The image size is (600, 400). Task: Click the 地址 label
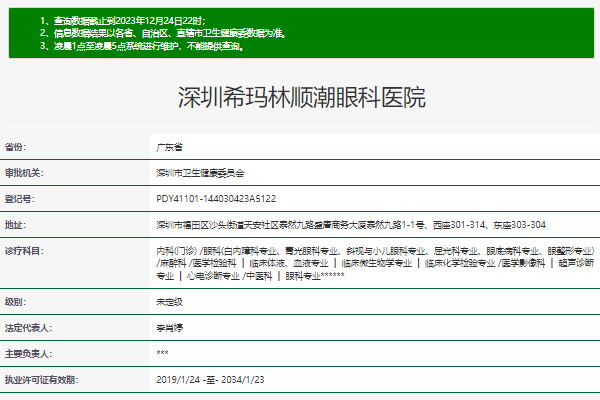click(15, 225)
